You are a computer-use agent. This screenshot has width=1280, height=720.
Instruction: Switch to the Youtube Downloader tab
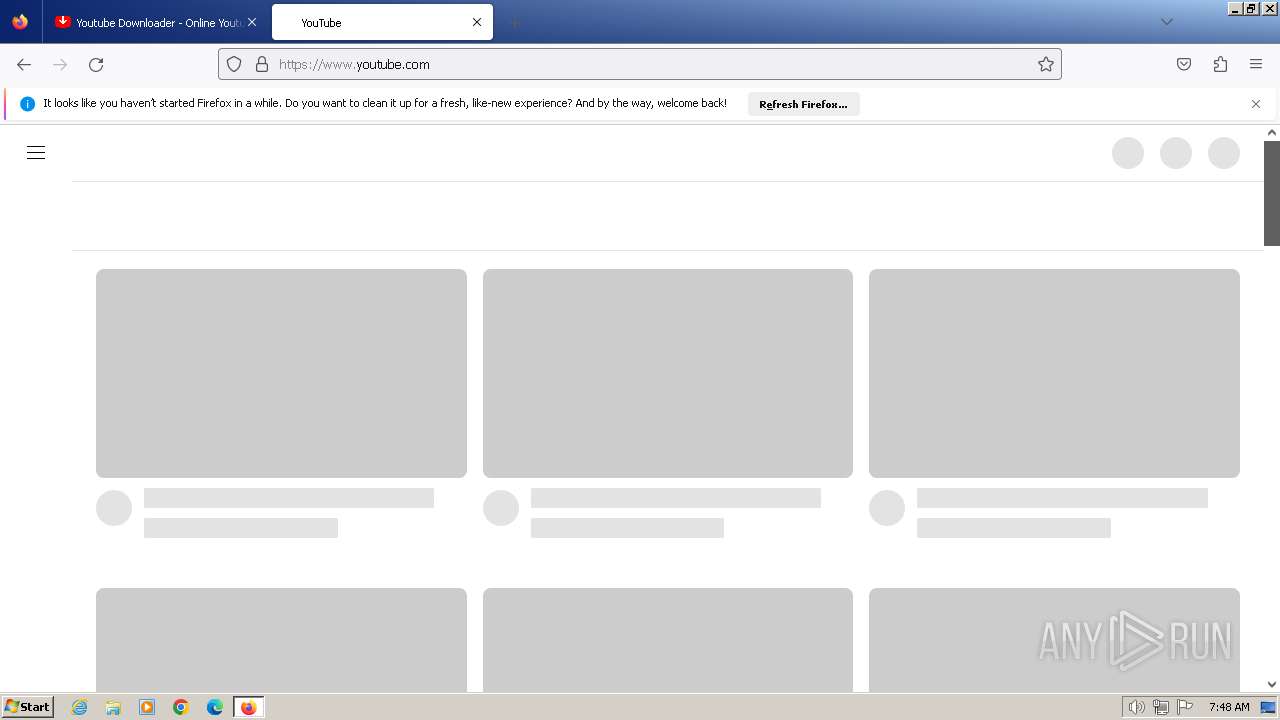point(155,22)
